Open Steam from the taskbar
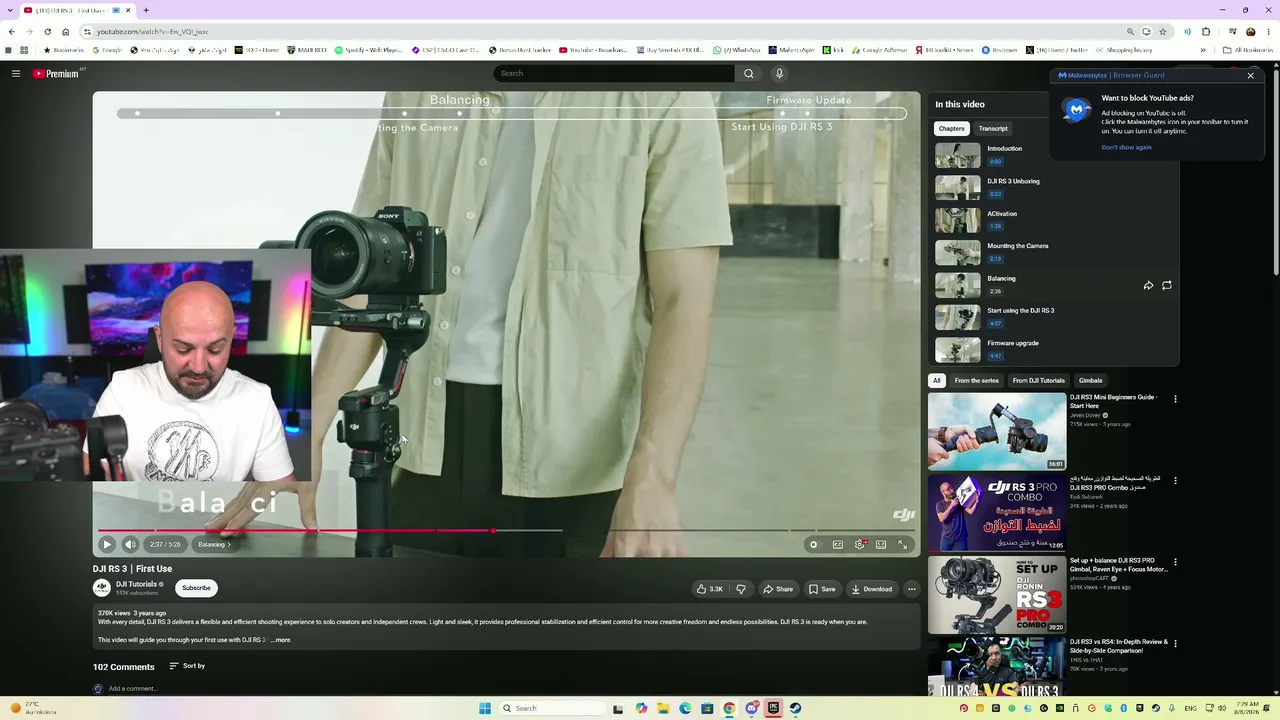Screen dimensions: 1280x720 click(795, 708)
